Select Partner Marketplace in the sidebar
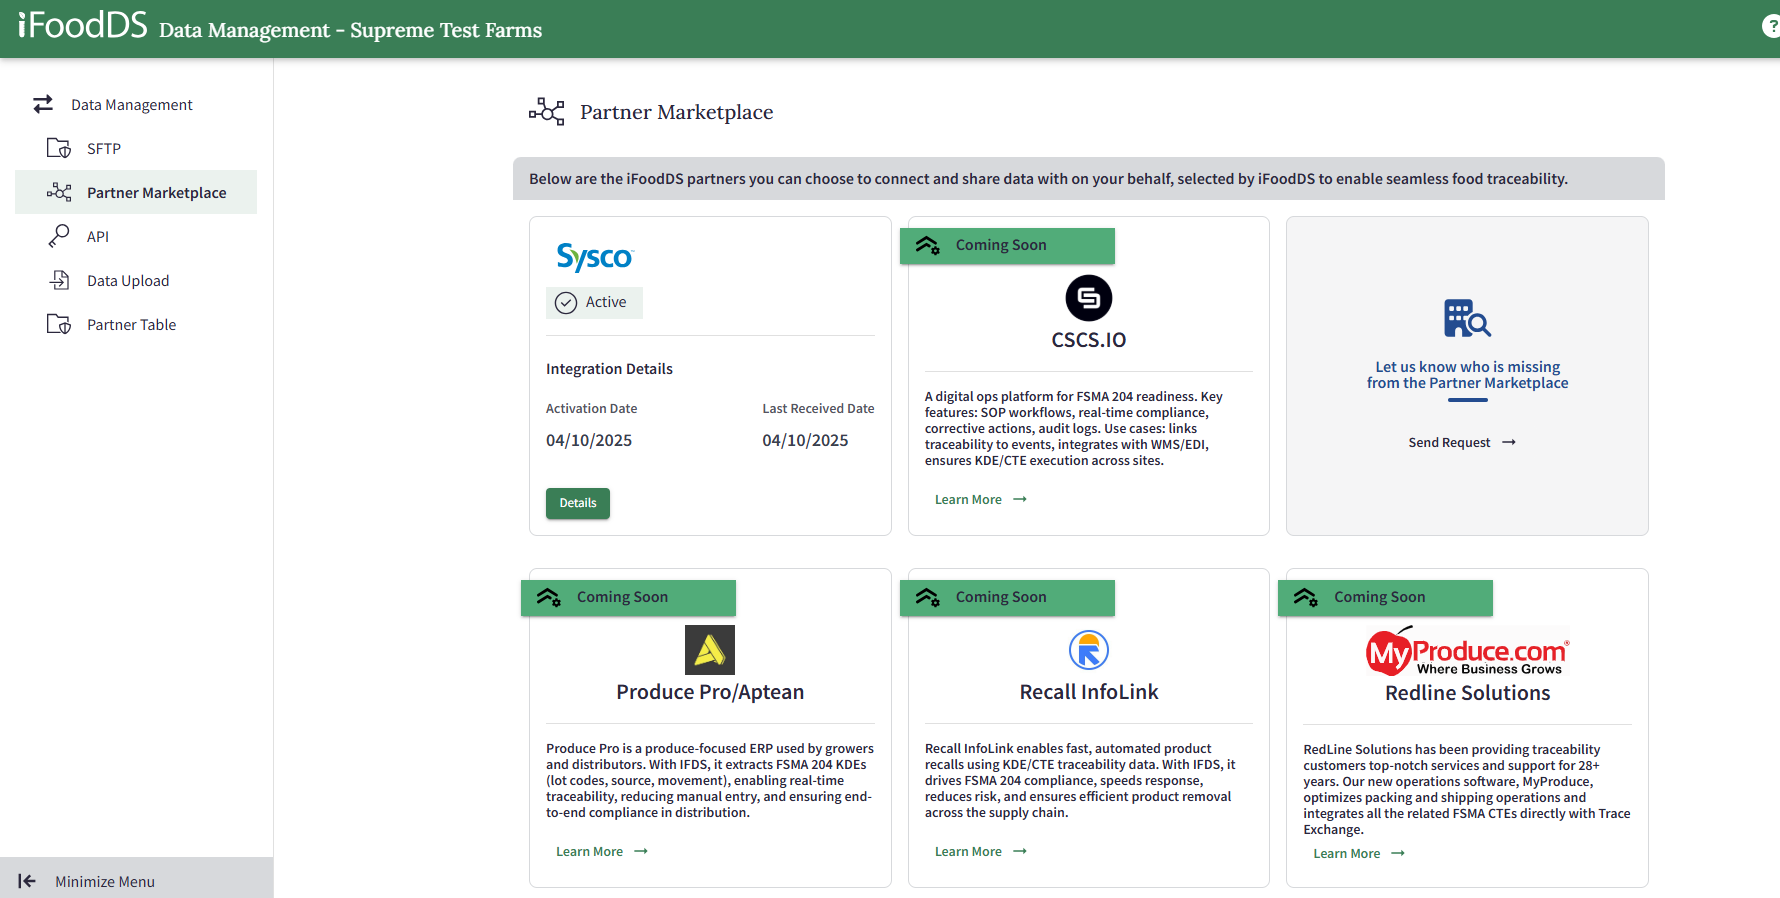The height and width of the screenshot is (898, 1780). tap(136, 192)
